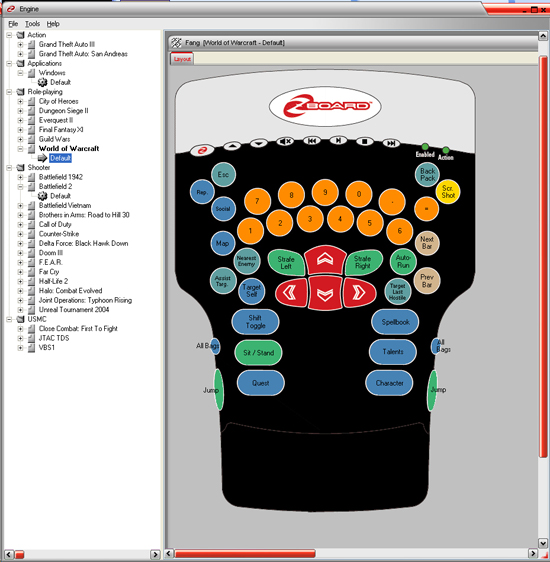Click the layout panel horizontal scrollbar thumb

(245, 554)
